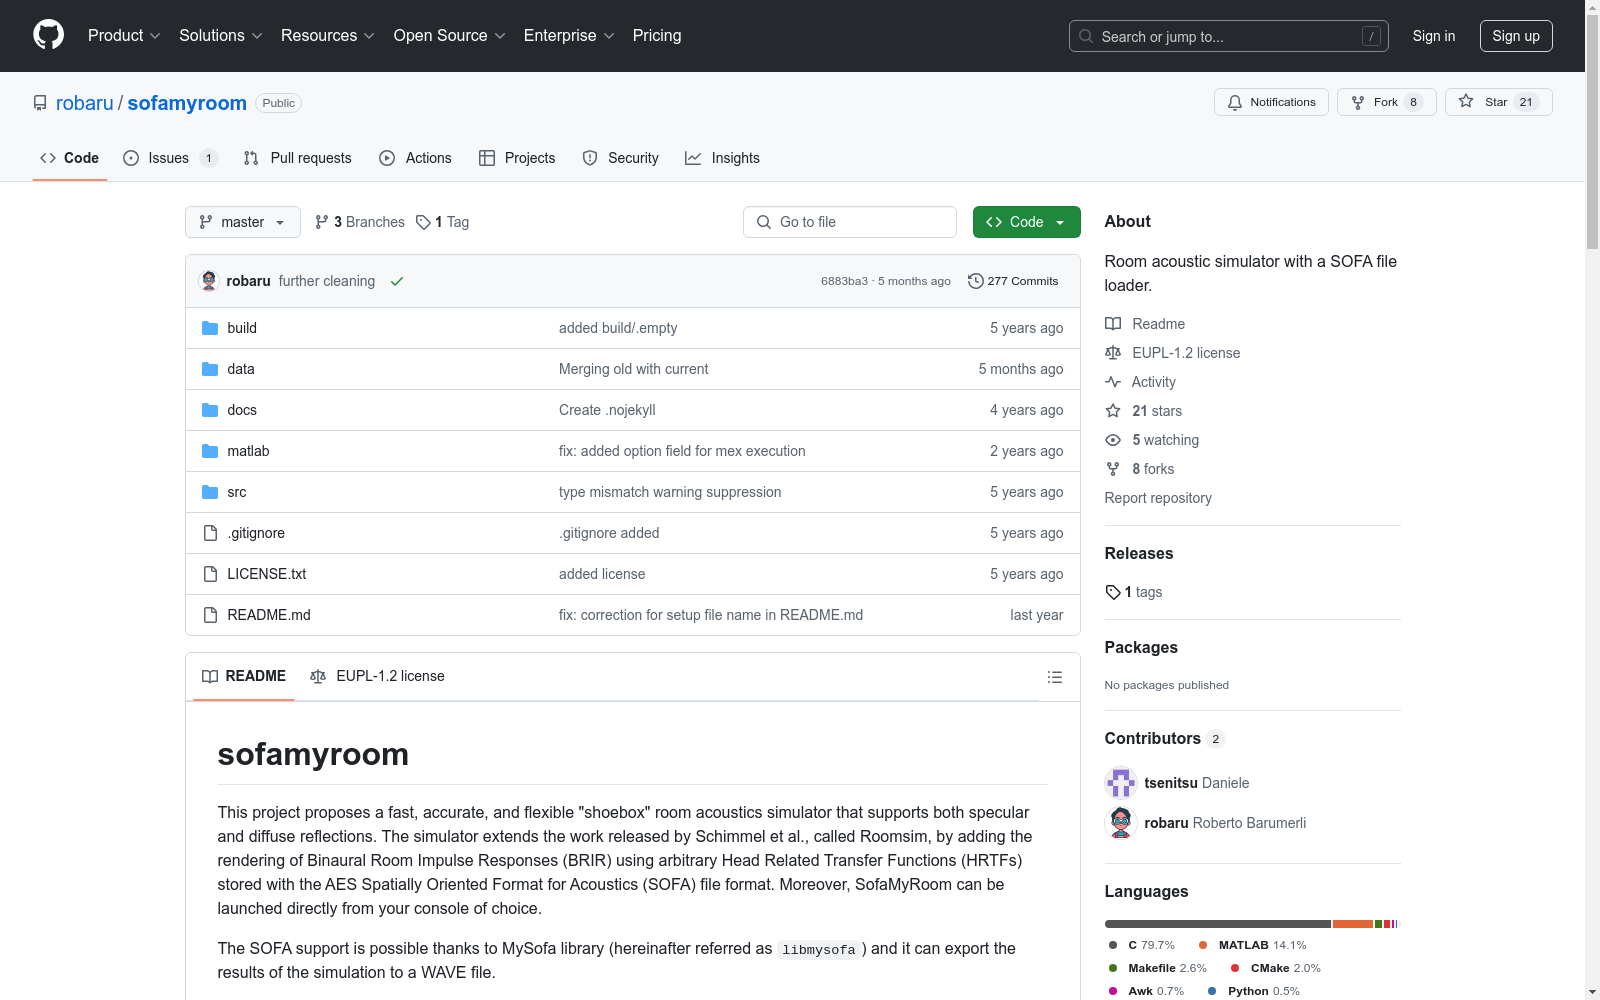Open the 'further cleaning' commit message
1600x1000 pixels.
pyautogui.click(x=327, y=281)
